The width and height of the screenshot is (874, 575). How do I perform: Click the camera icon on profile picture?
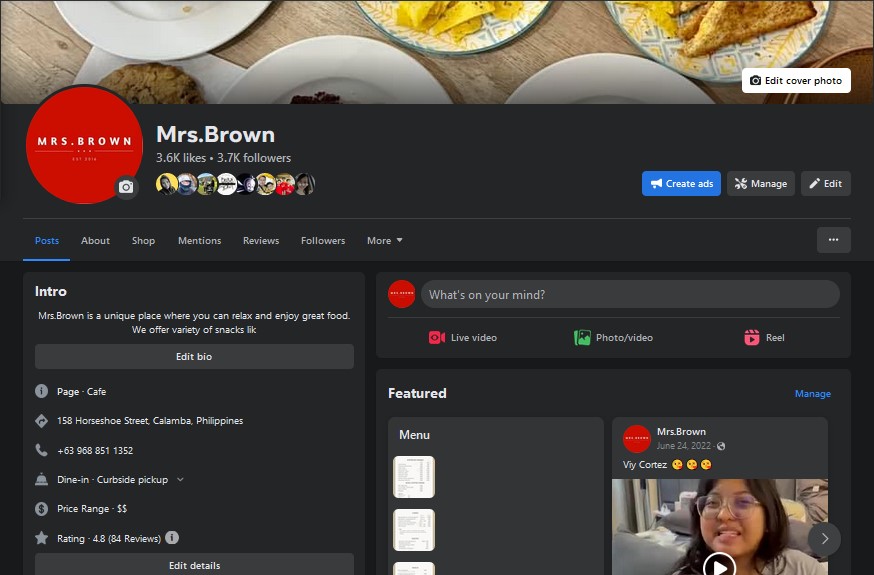pos(126,187)
